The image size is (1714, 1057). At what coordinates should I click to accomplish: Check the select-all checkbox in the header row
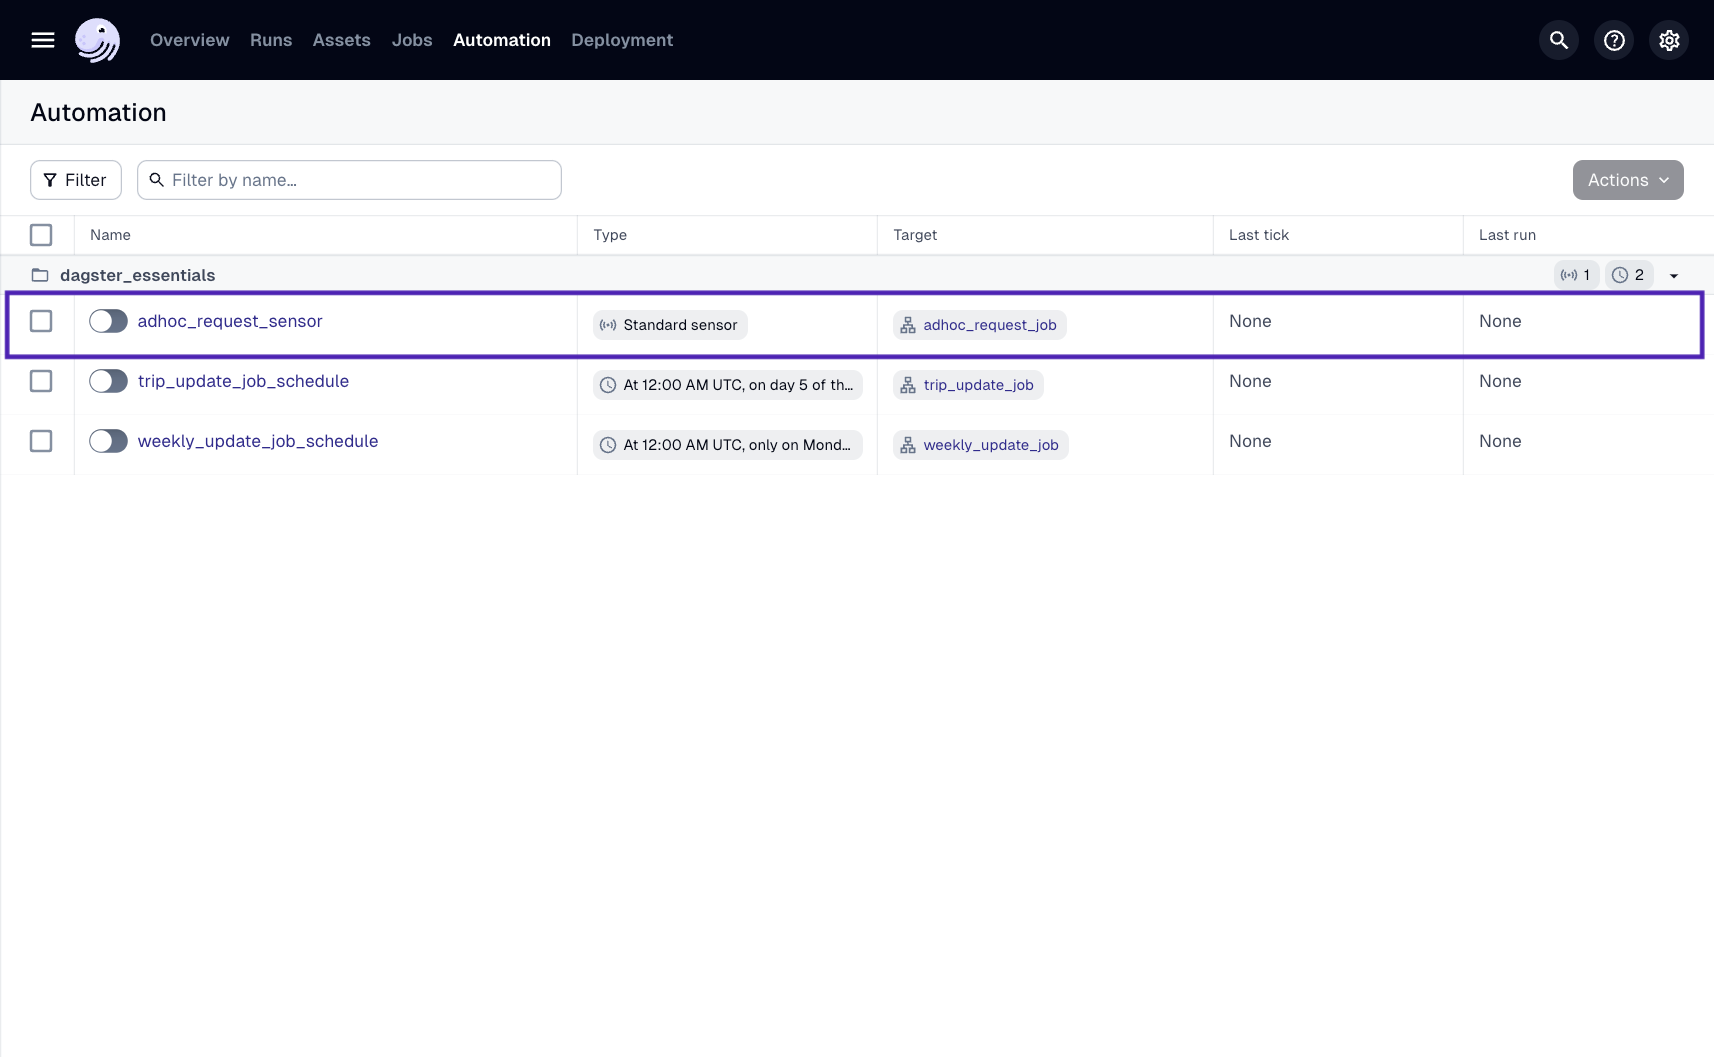(41, 234)
